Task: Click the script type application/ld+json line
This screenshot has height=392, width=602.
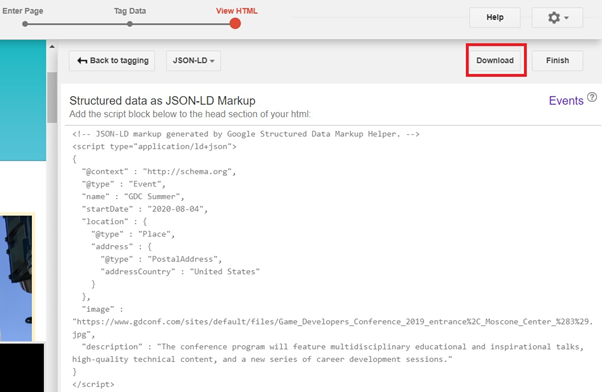Action: coord(154,147)
